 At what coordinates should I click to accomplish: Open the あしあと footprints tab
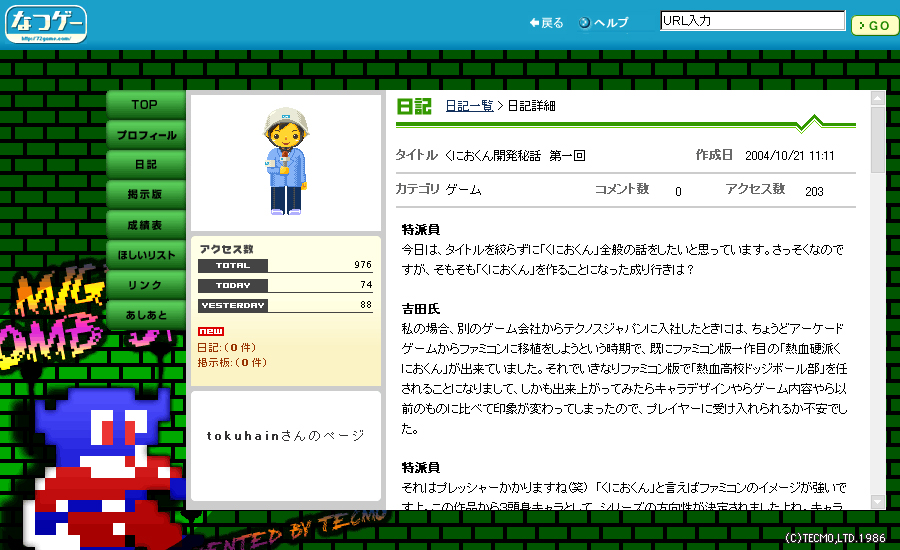(x=146, y=315)
